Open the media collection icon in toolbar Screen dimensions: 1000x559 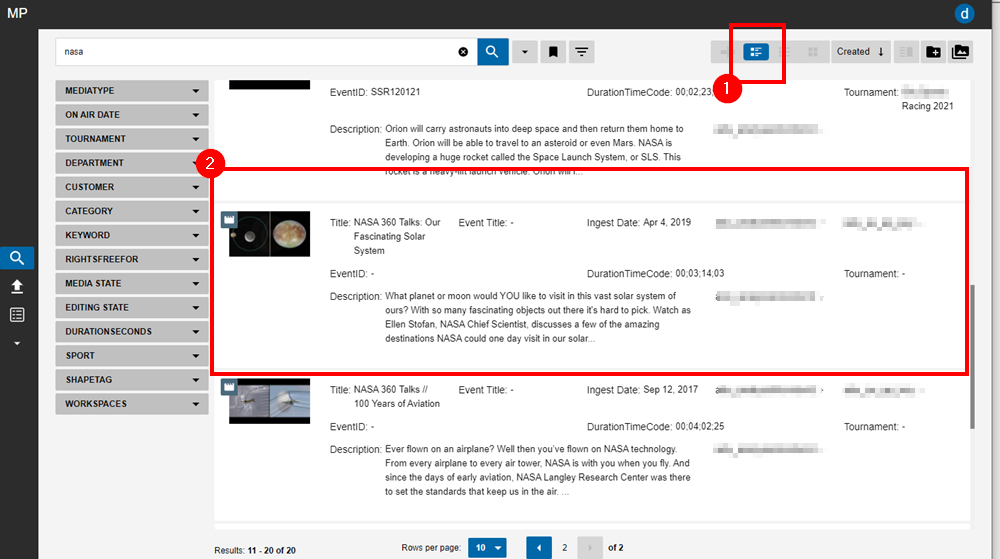pyautogui.click(x=959, y=52)
